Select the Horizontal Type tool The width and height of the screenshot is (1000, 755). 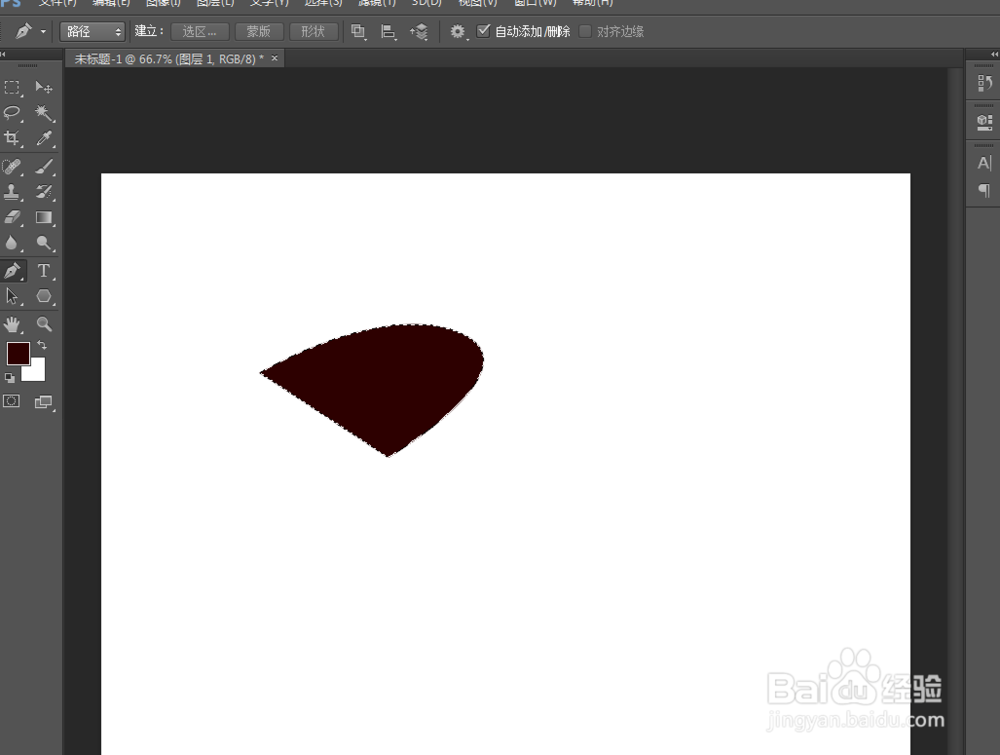[x=43, y=271]
